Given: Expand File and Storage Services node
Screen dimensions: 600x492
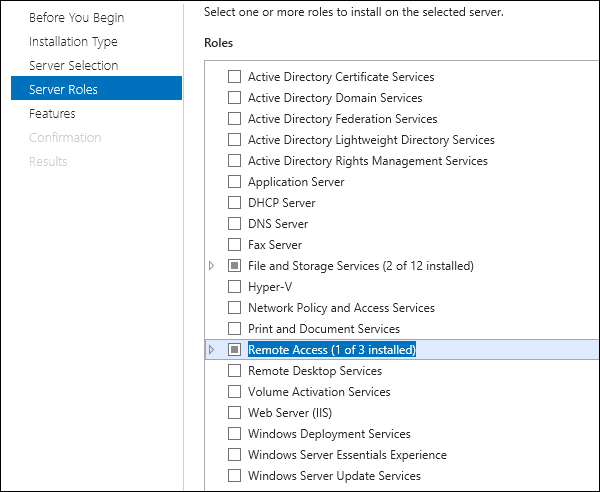Looking at the screenshot, I should point(211,266).
